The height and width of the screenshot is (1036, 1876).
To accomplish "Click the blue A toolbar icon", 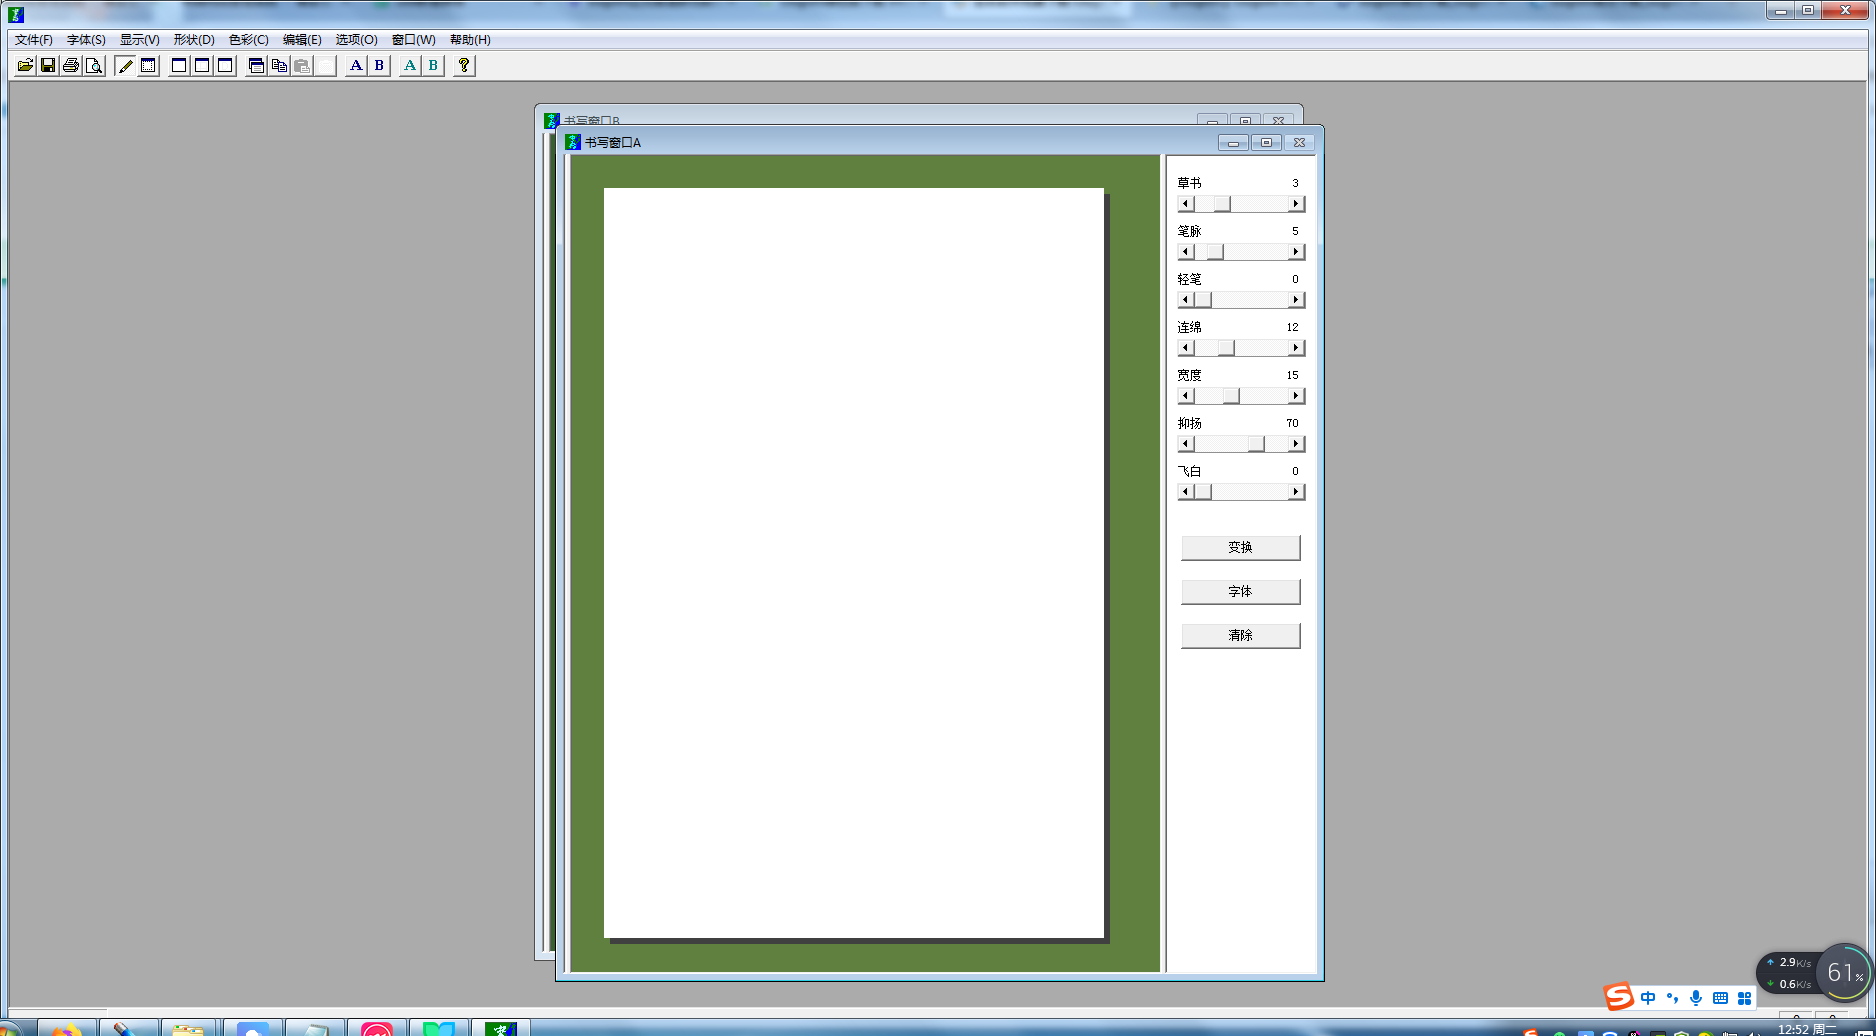I will (x=356, y=66).
